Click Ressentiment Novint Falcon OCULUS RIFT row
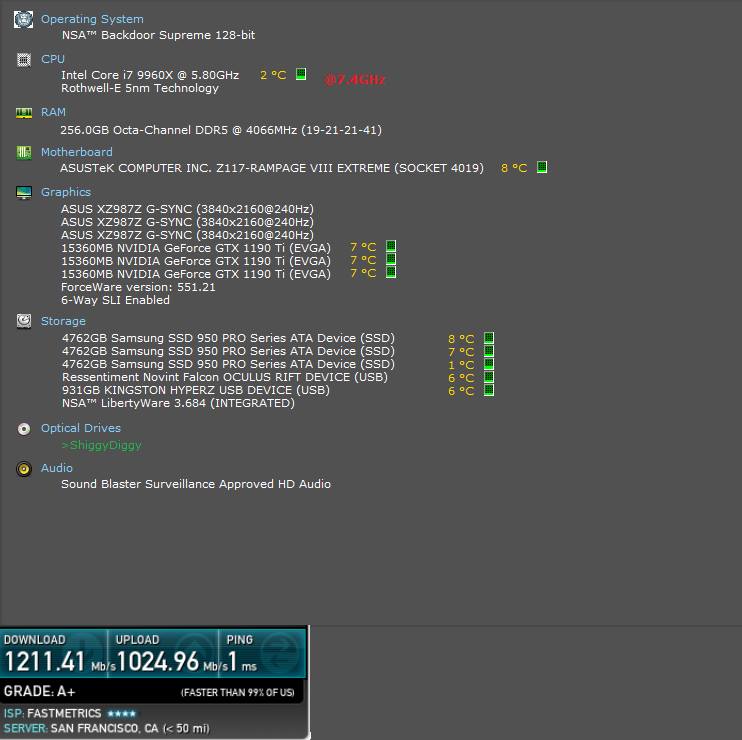 pyautogui.click(x=224, y=377)
